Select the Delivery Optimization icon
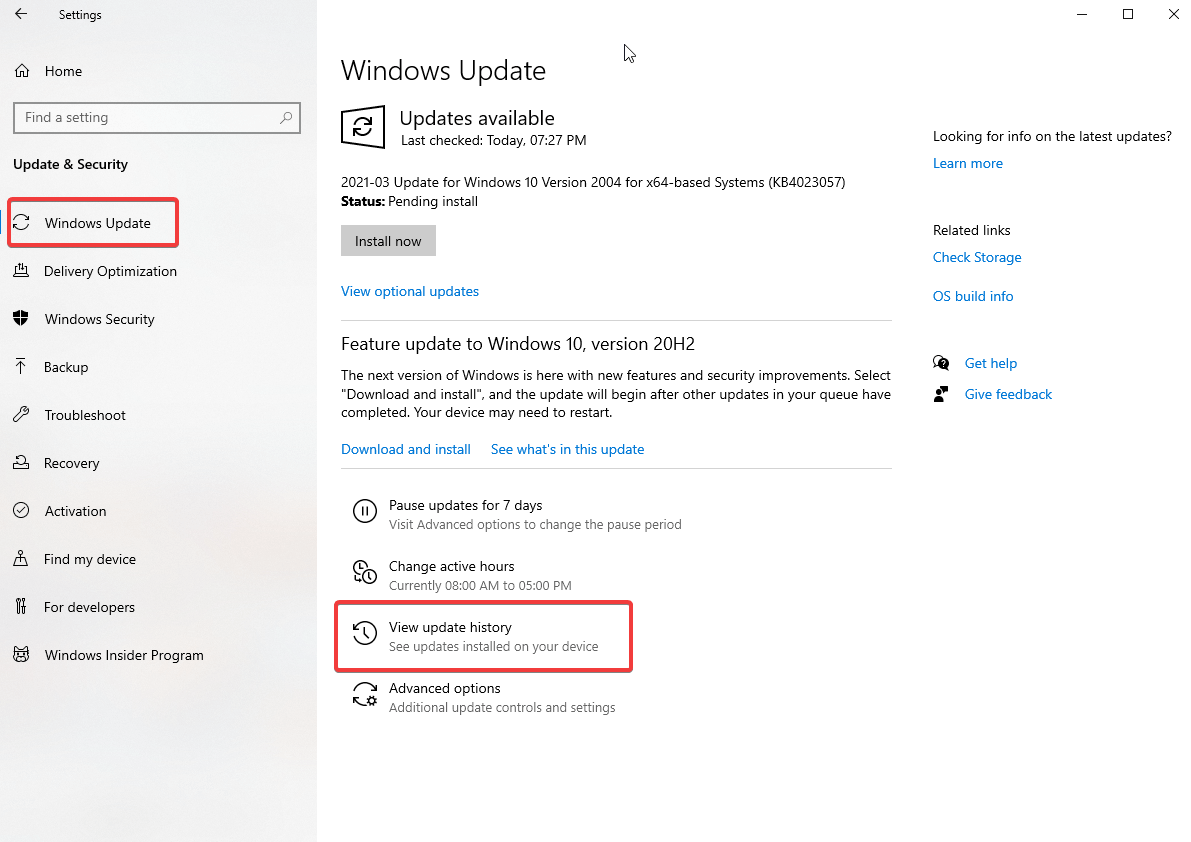This screenshot has height=842, width=1191. click(22, 271)
